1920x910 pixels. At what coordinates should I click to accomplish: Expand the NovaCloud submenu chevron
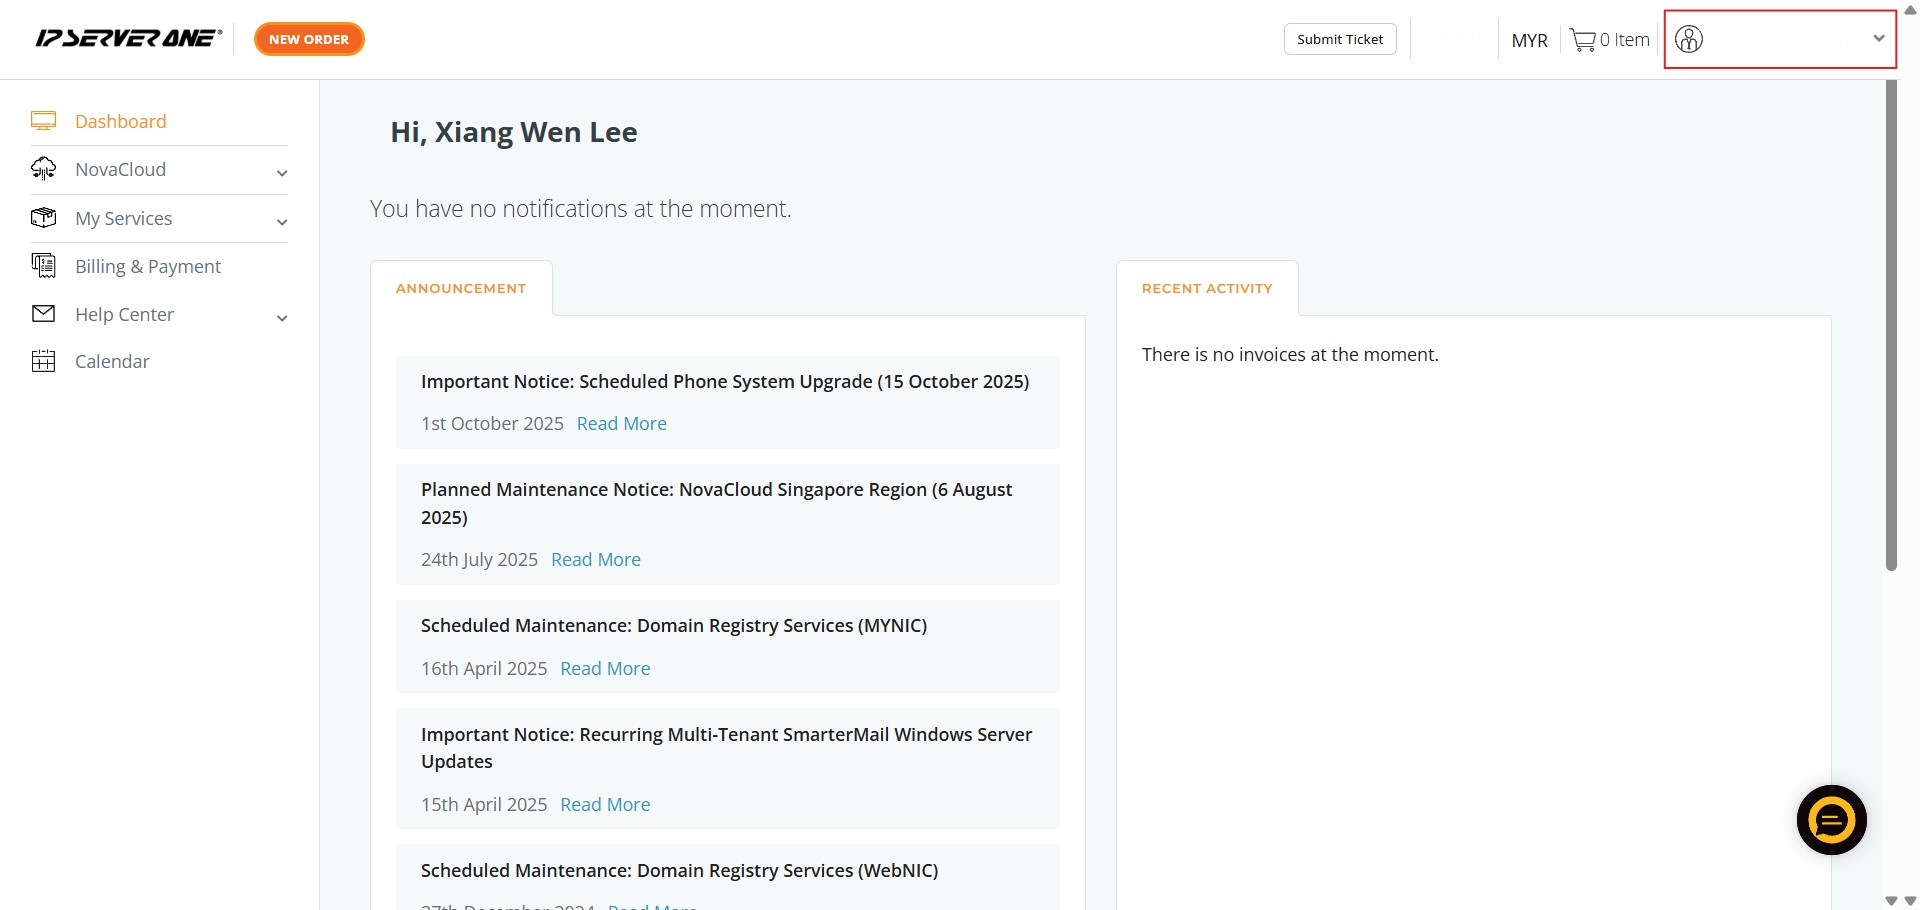(282, 173)
